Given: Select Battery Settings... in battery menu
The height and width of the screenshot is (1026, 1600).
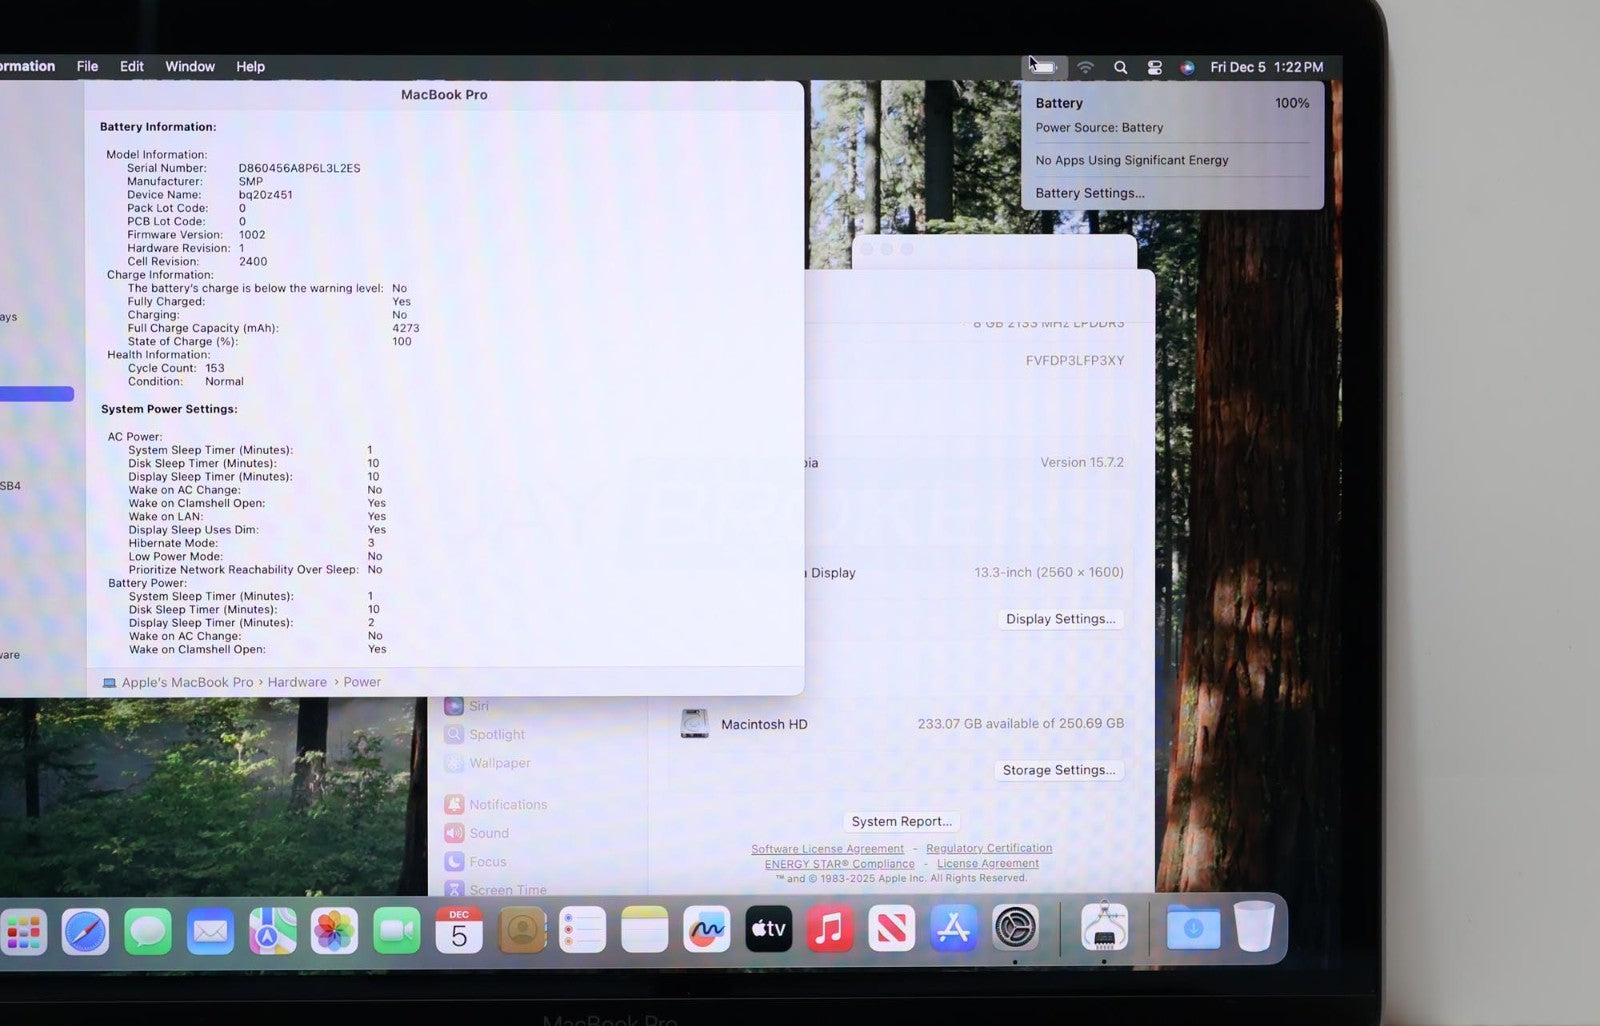Looking at the screenshot, I should point(1089,193).
